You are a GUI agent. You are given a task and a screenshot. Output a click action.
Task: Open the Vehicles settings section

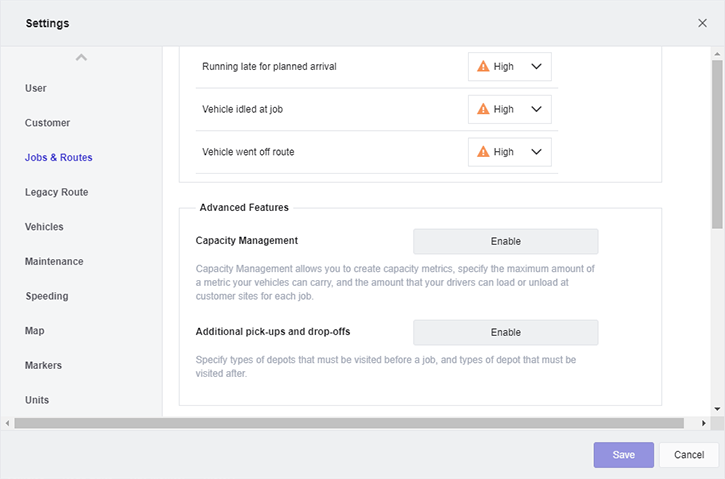44,227
